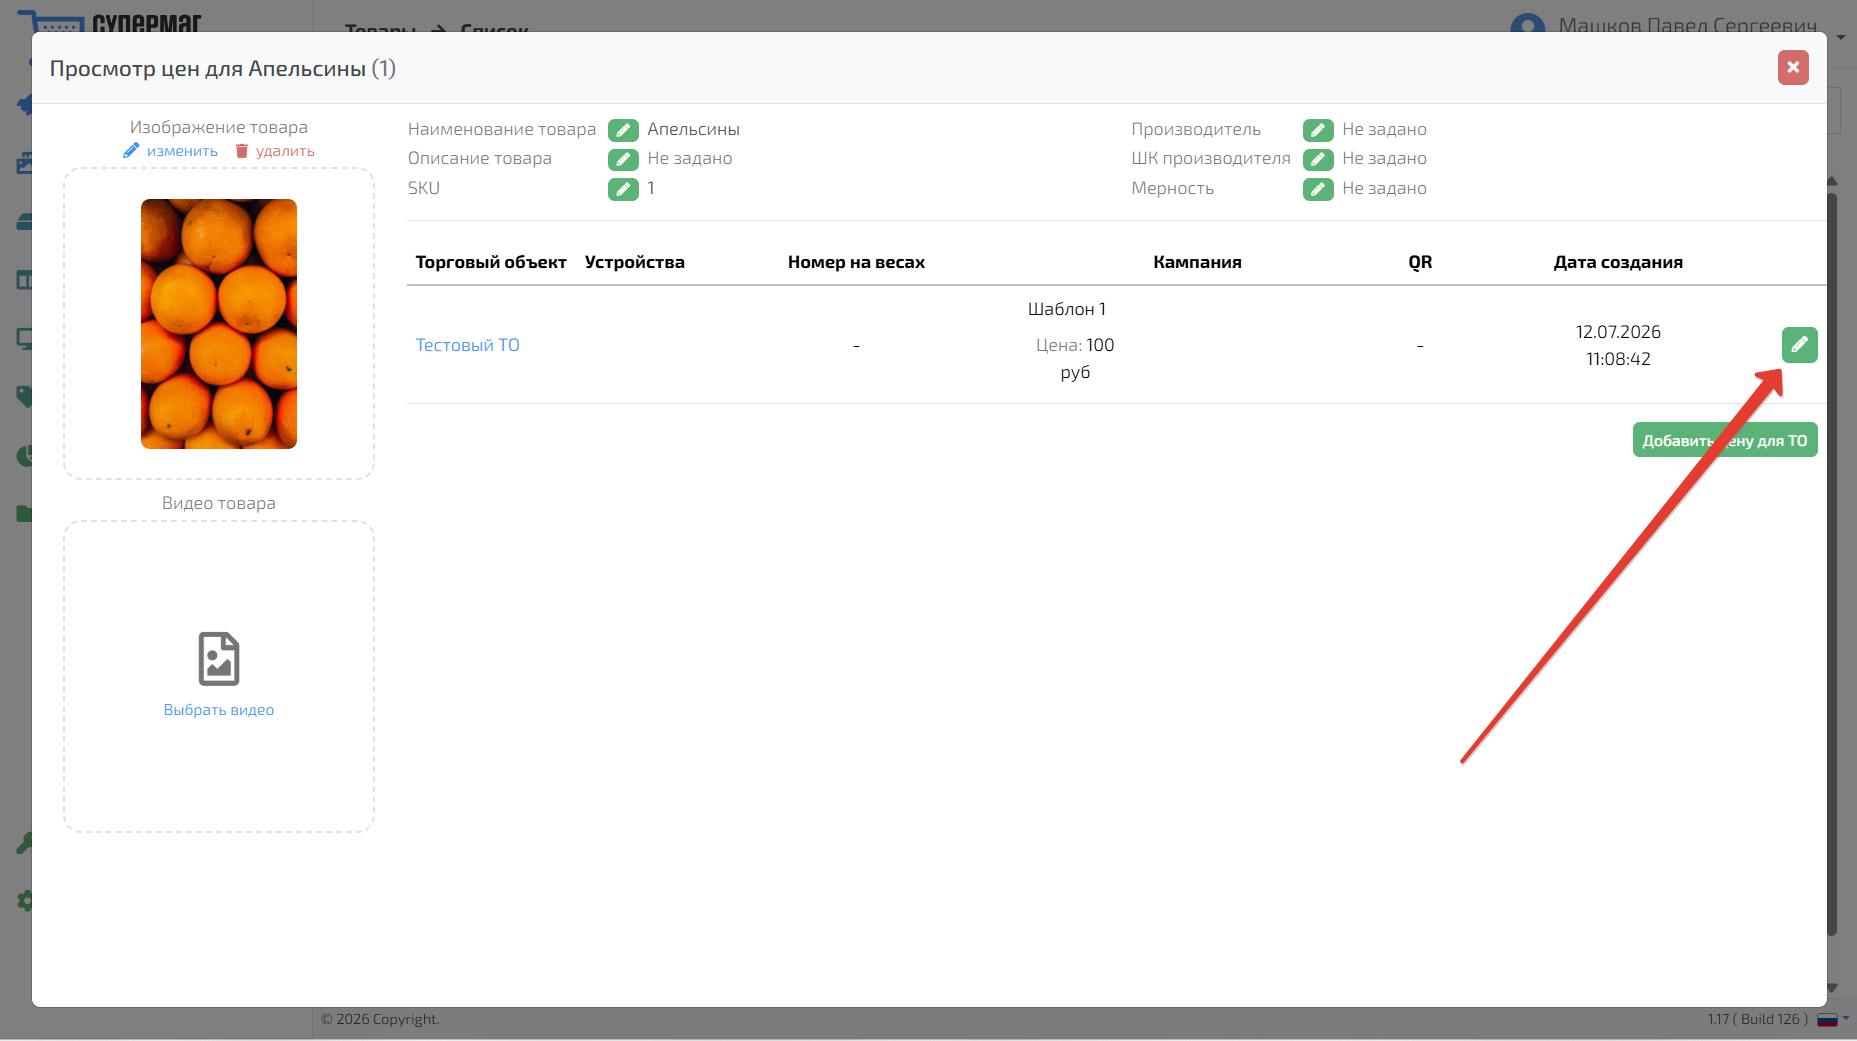Image resolution: width=1857 pixels, height=1041 pixels.
Task: Click the SKU edit pencil icon
Action: (623, 189)
